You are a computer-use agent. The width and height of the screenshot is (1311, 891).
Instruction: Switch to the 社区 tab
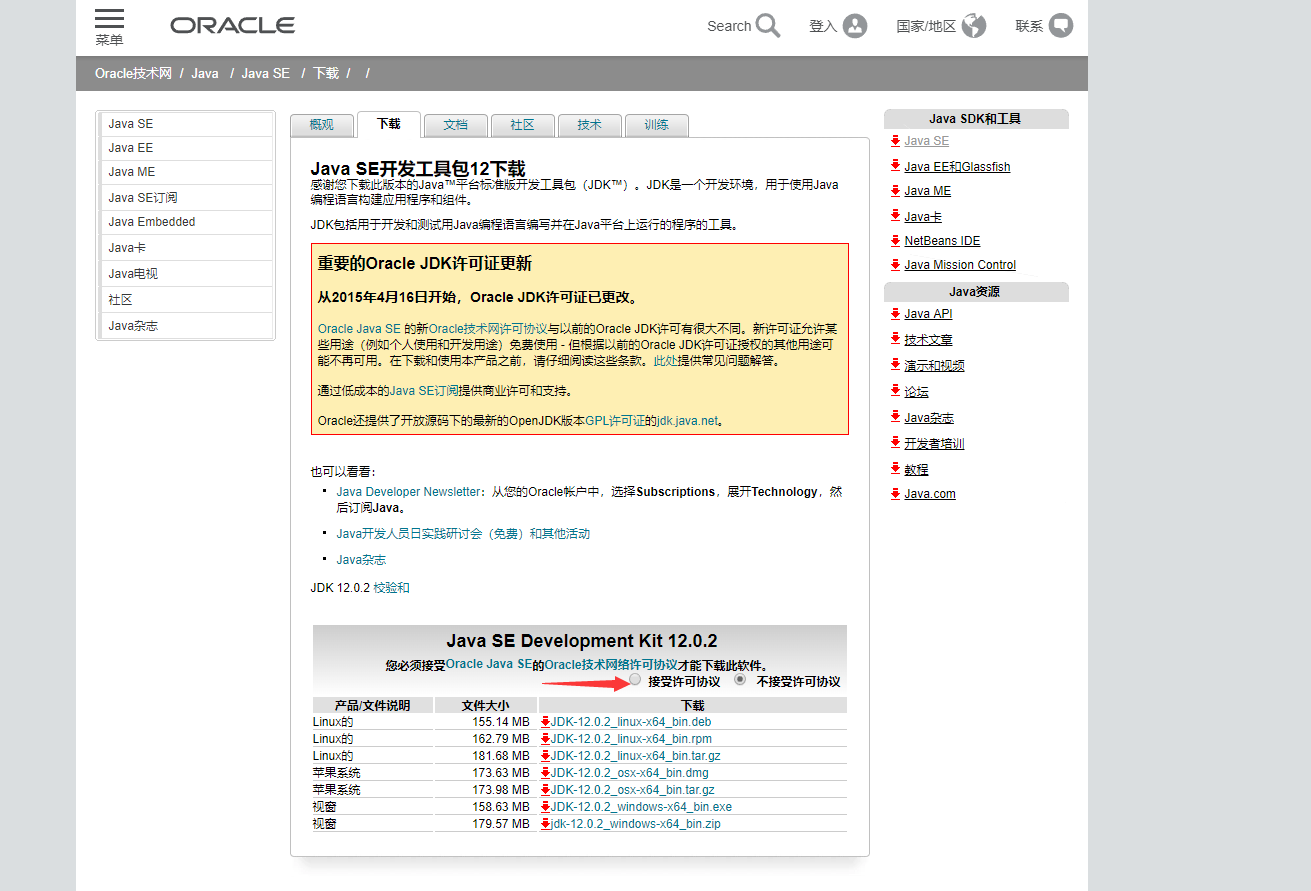click(523, 125)
